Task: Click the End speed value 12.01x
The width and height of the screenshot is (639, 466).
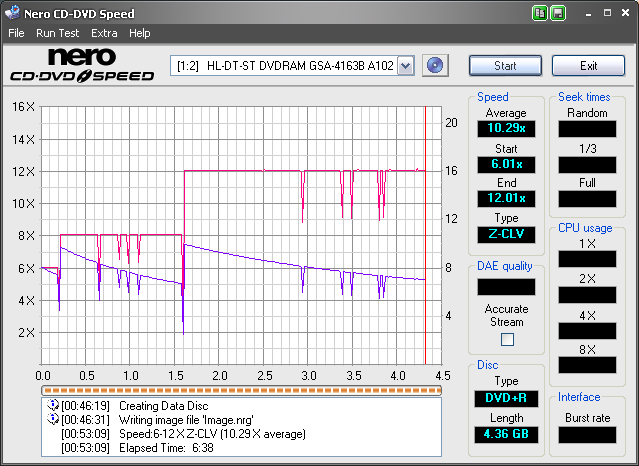Action: coord(506,199)
